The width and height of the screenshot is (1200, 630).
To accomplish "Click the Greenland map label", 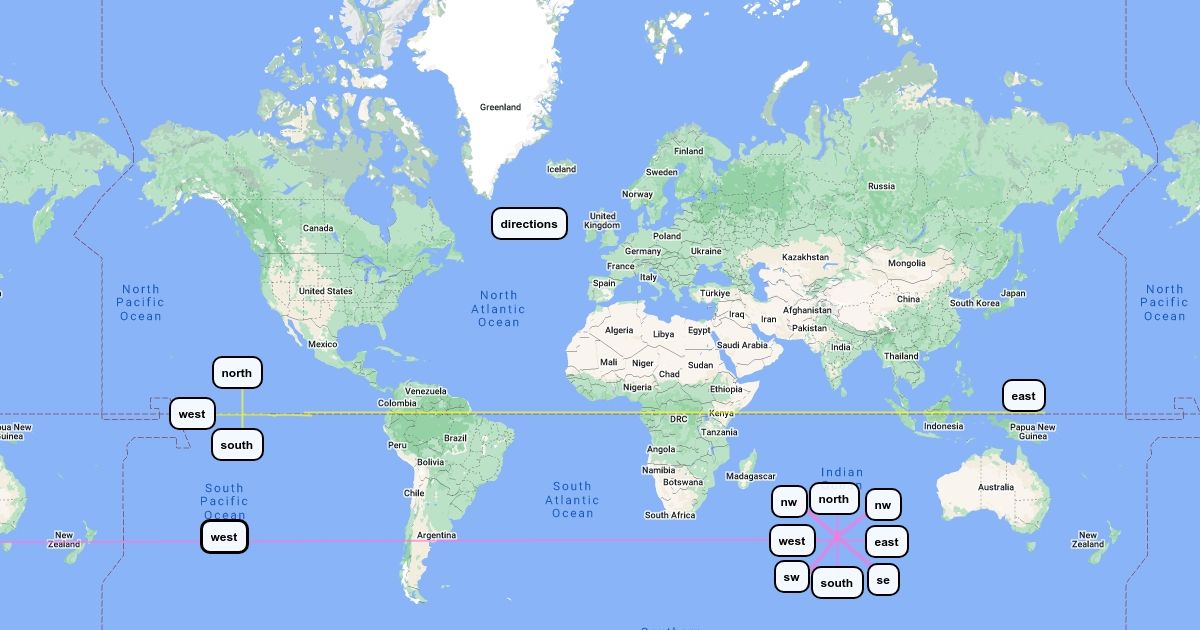I will [x=500, y=107].
